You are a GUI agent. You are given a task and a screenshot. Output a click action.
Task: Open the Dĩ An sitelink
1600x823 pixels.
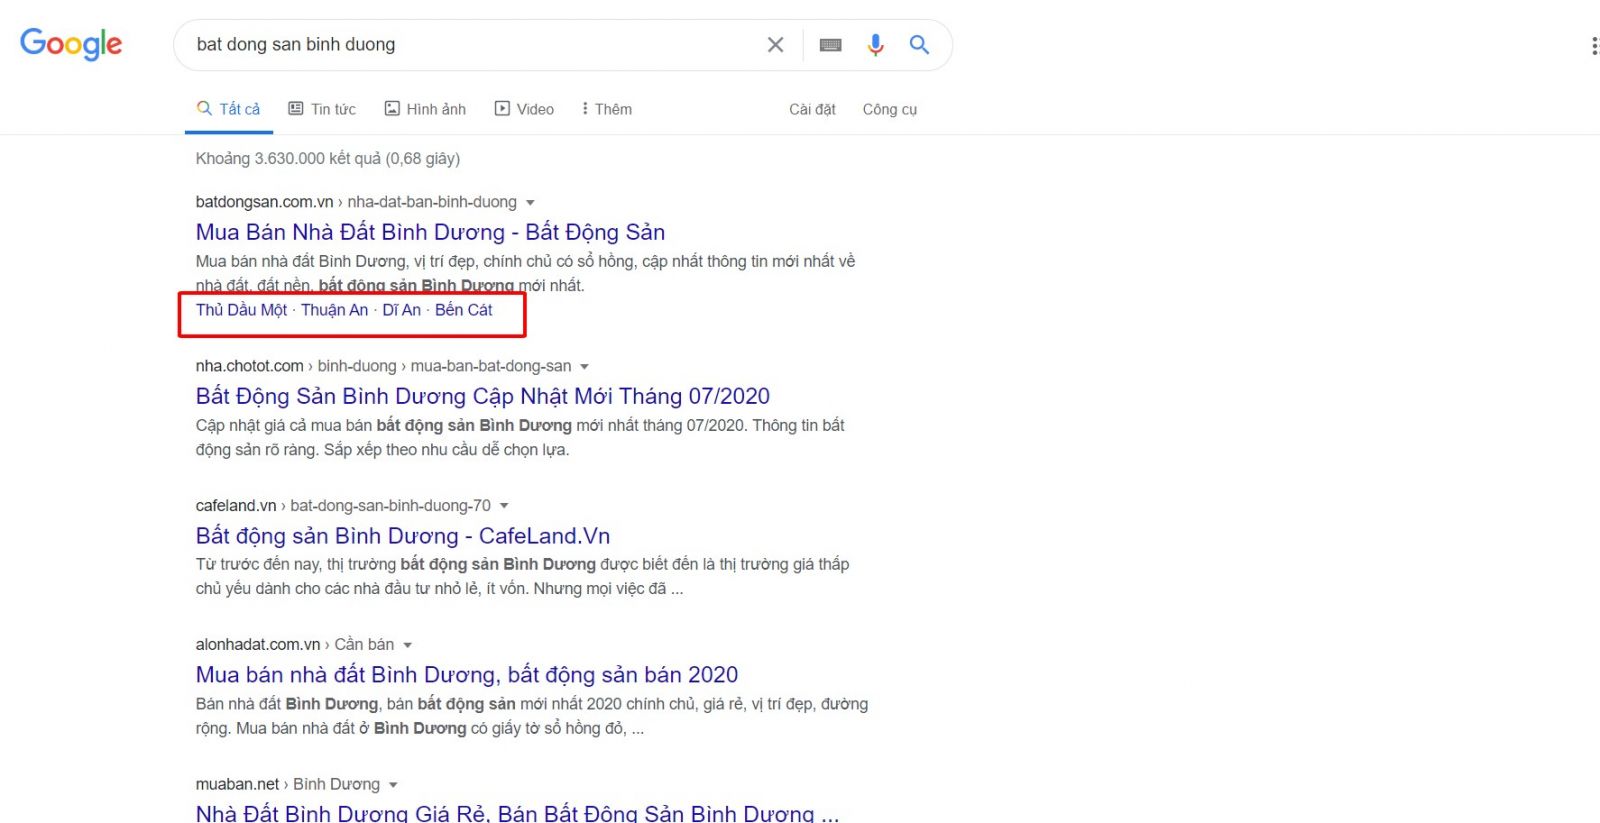click(x=401, y=310)
